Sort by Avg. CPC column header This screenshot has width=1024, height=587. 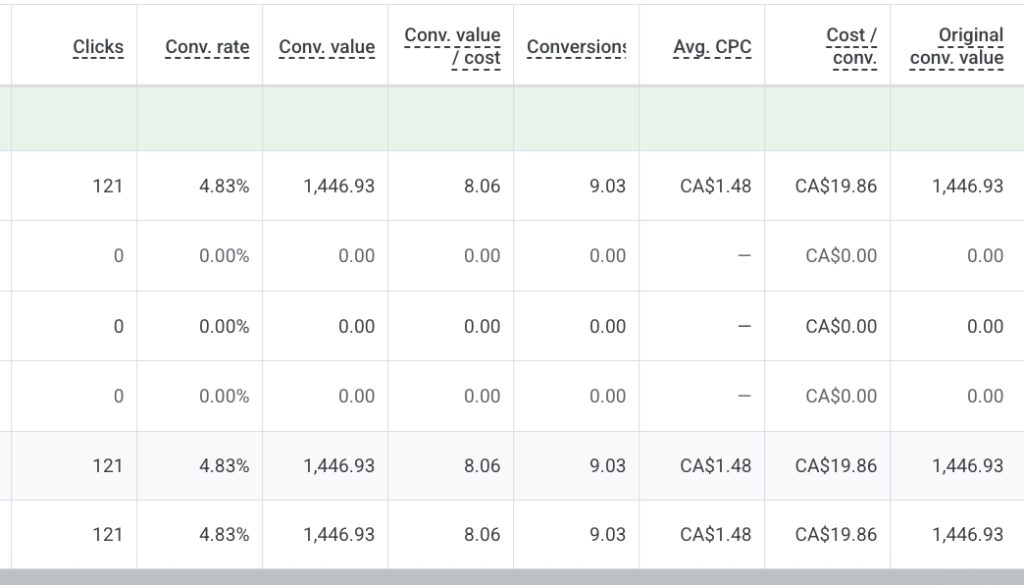[712, 47]
